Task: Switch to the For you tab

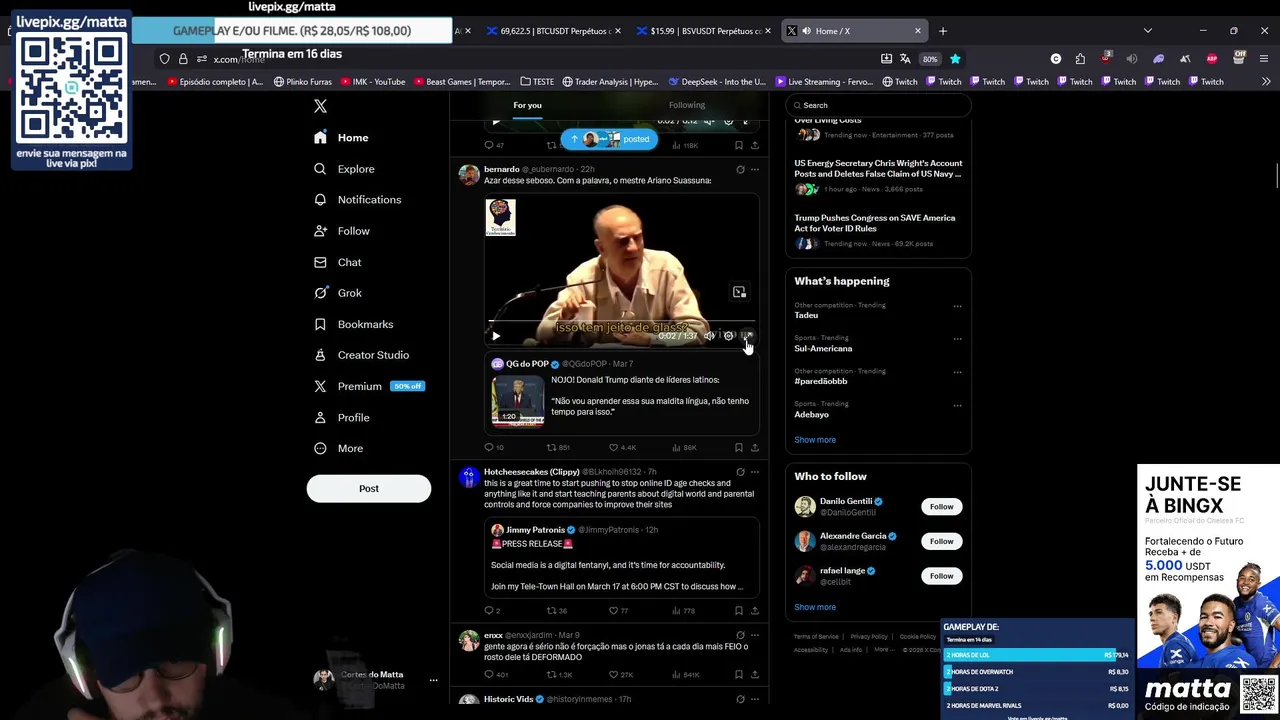Action: coord(527,105)
